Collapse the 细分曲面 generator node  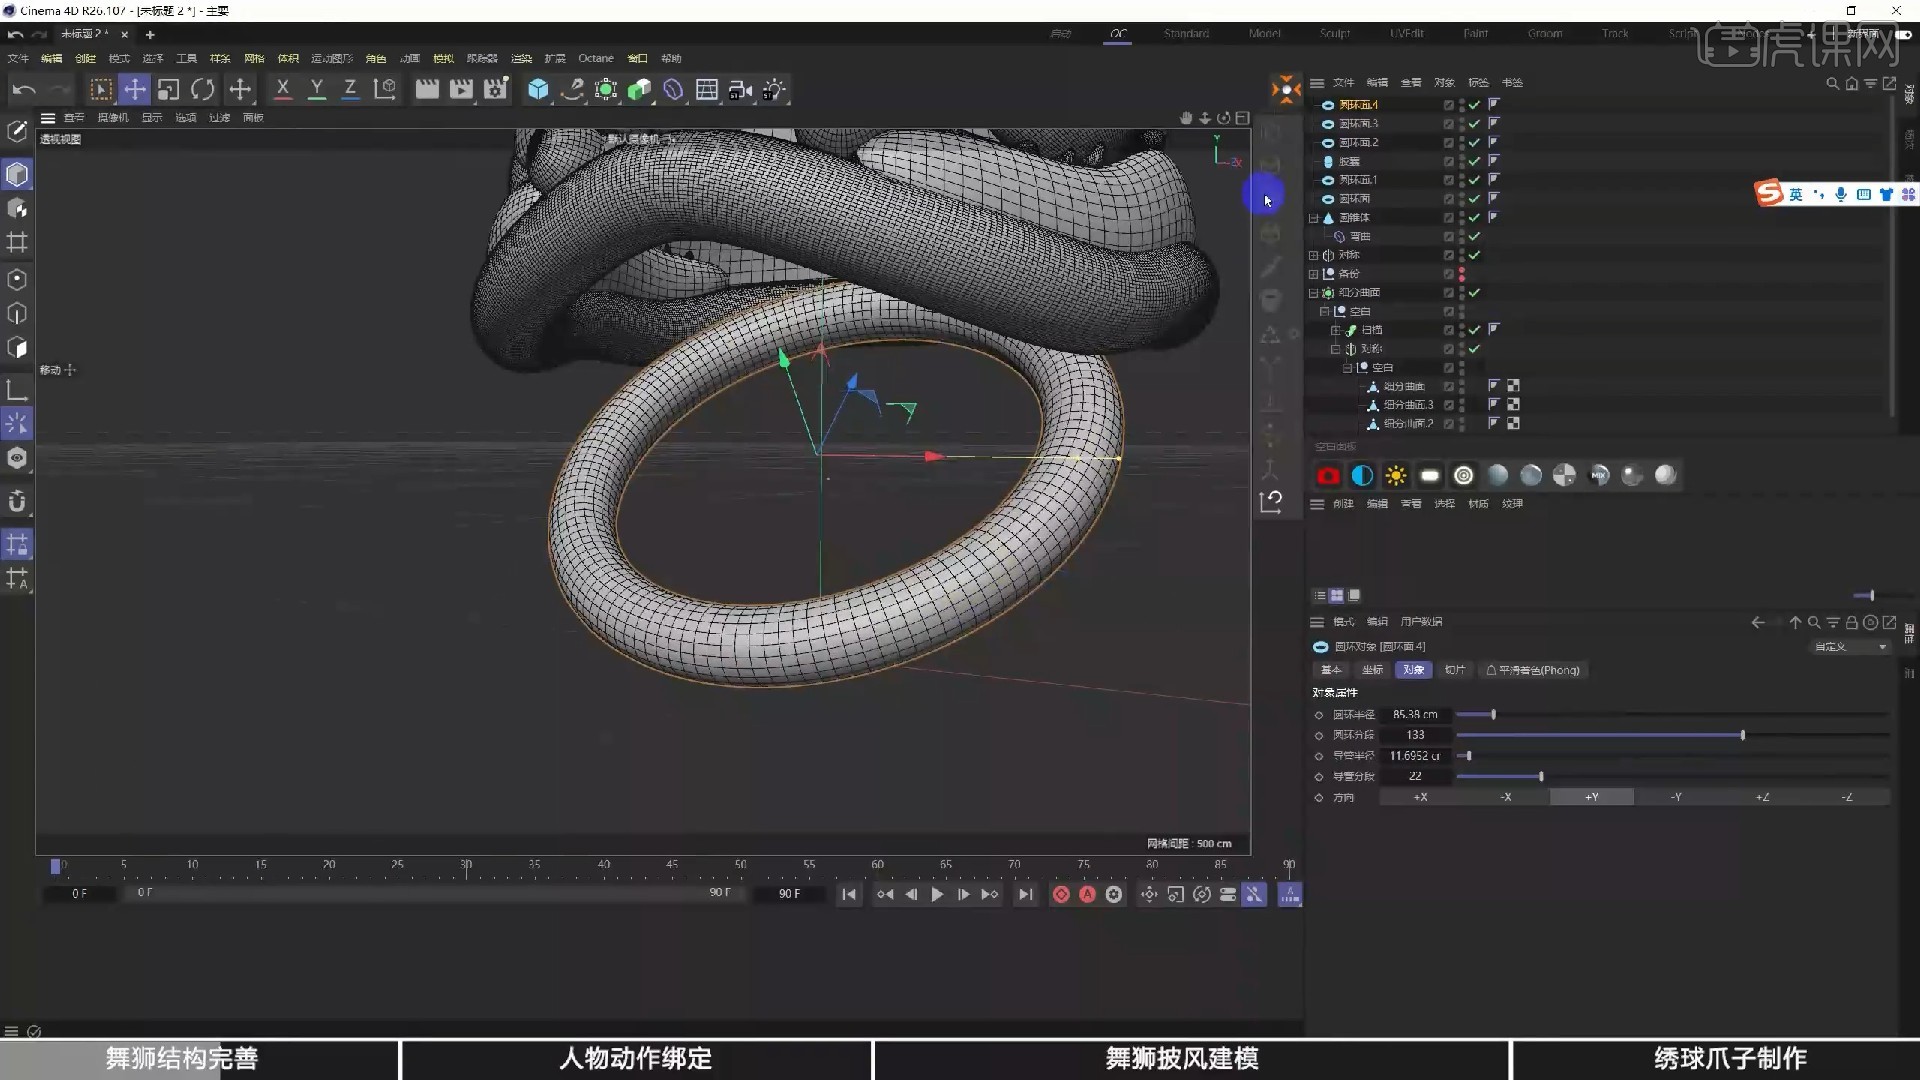(x=1314, y=293)
